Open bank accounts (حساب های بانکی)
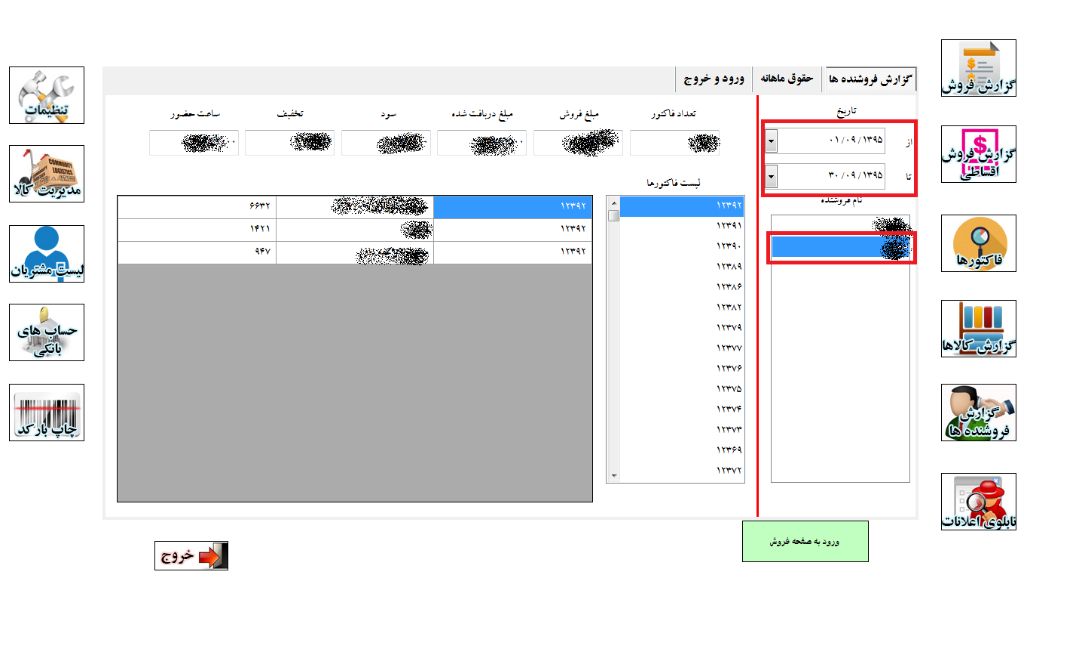1085x649 pixels. (x=47, y=332)
